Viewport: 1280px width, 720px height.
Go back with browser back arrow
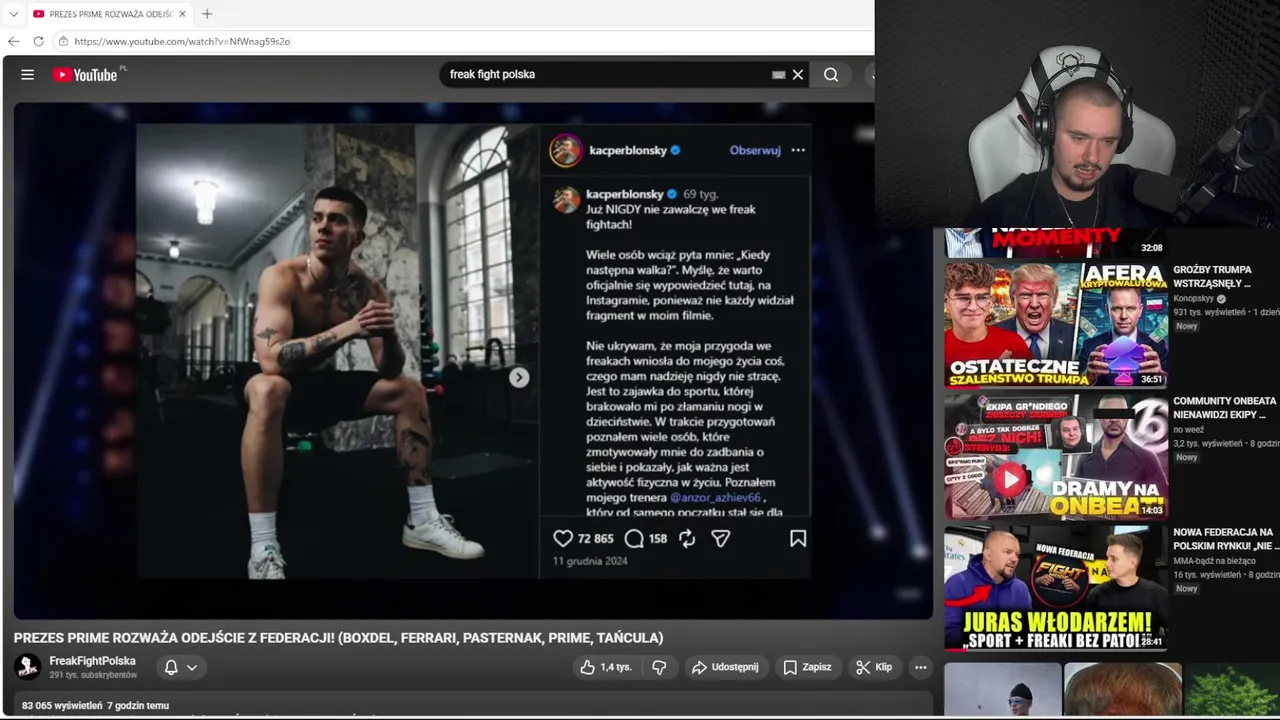(x=13, y=41)
